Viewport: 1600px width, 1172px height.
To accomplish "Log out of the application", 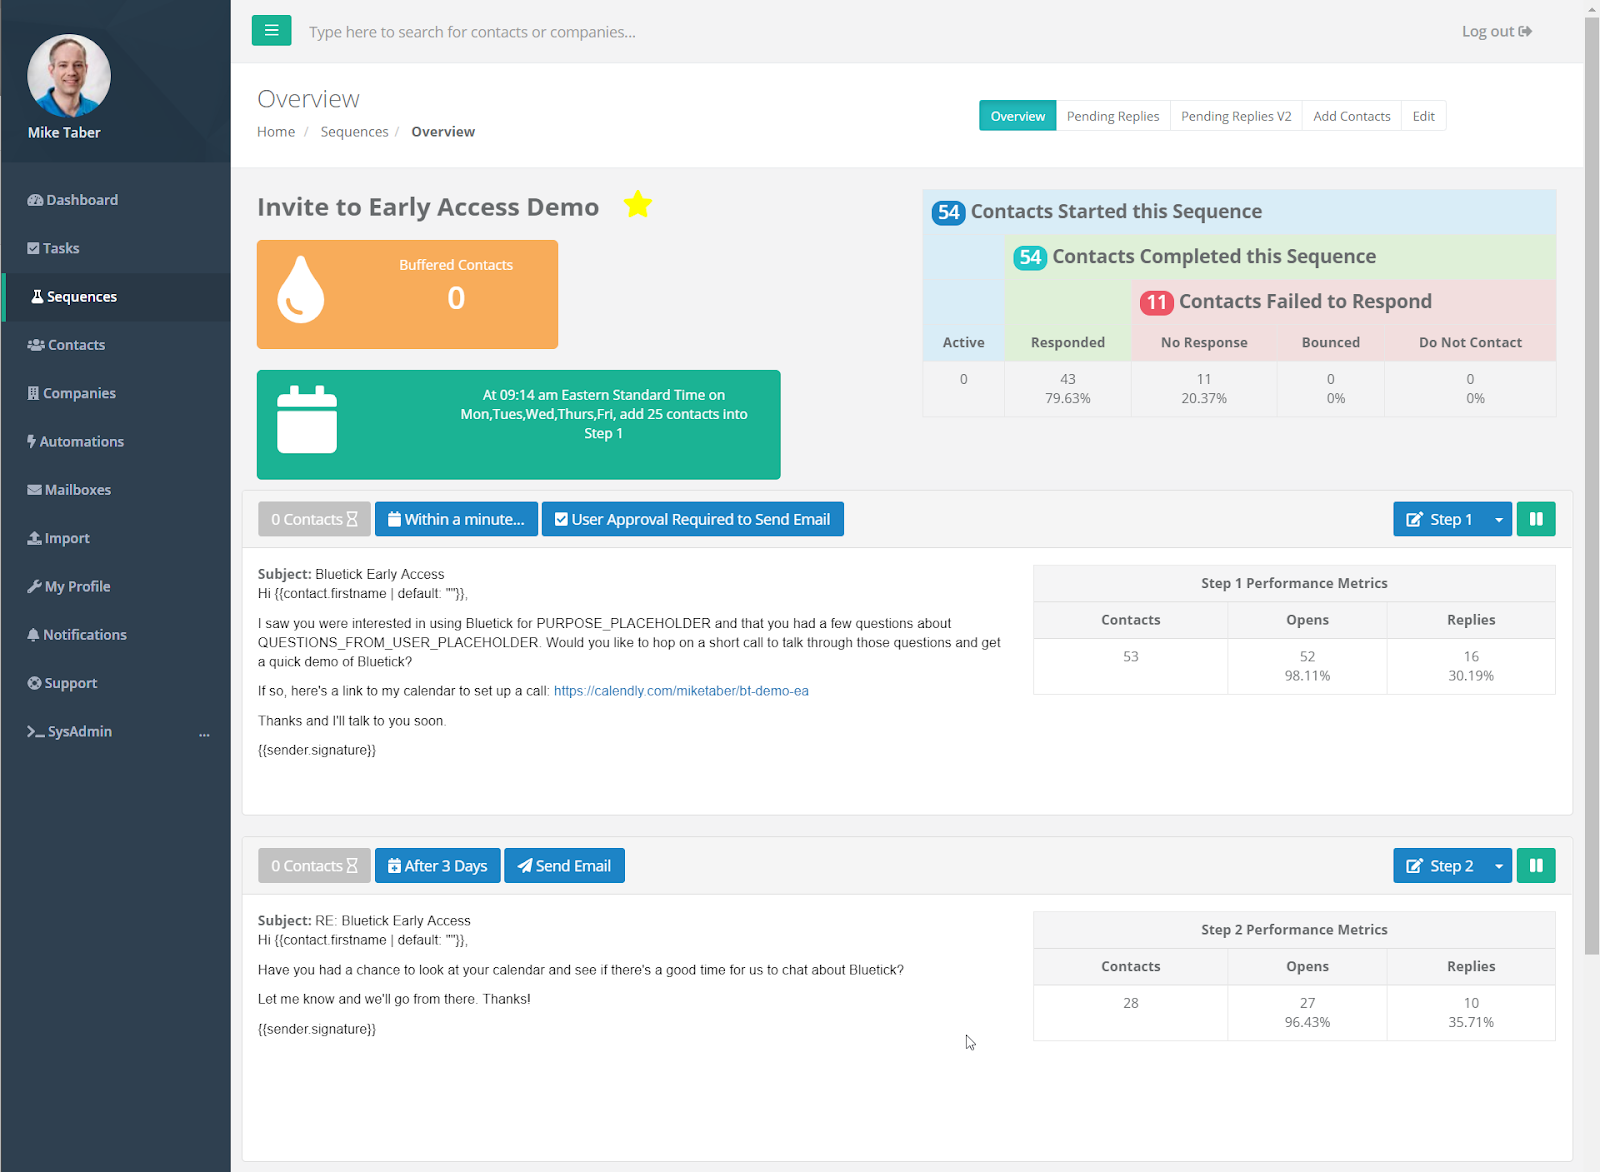I will click(1496, 31).
